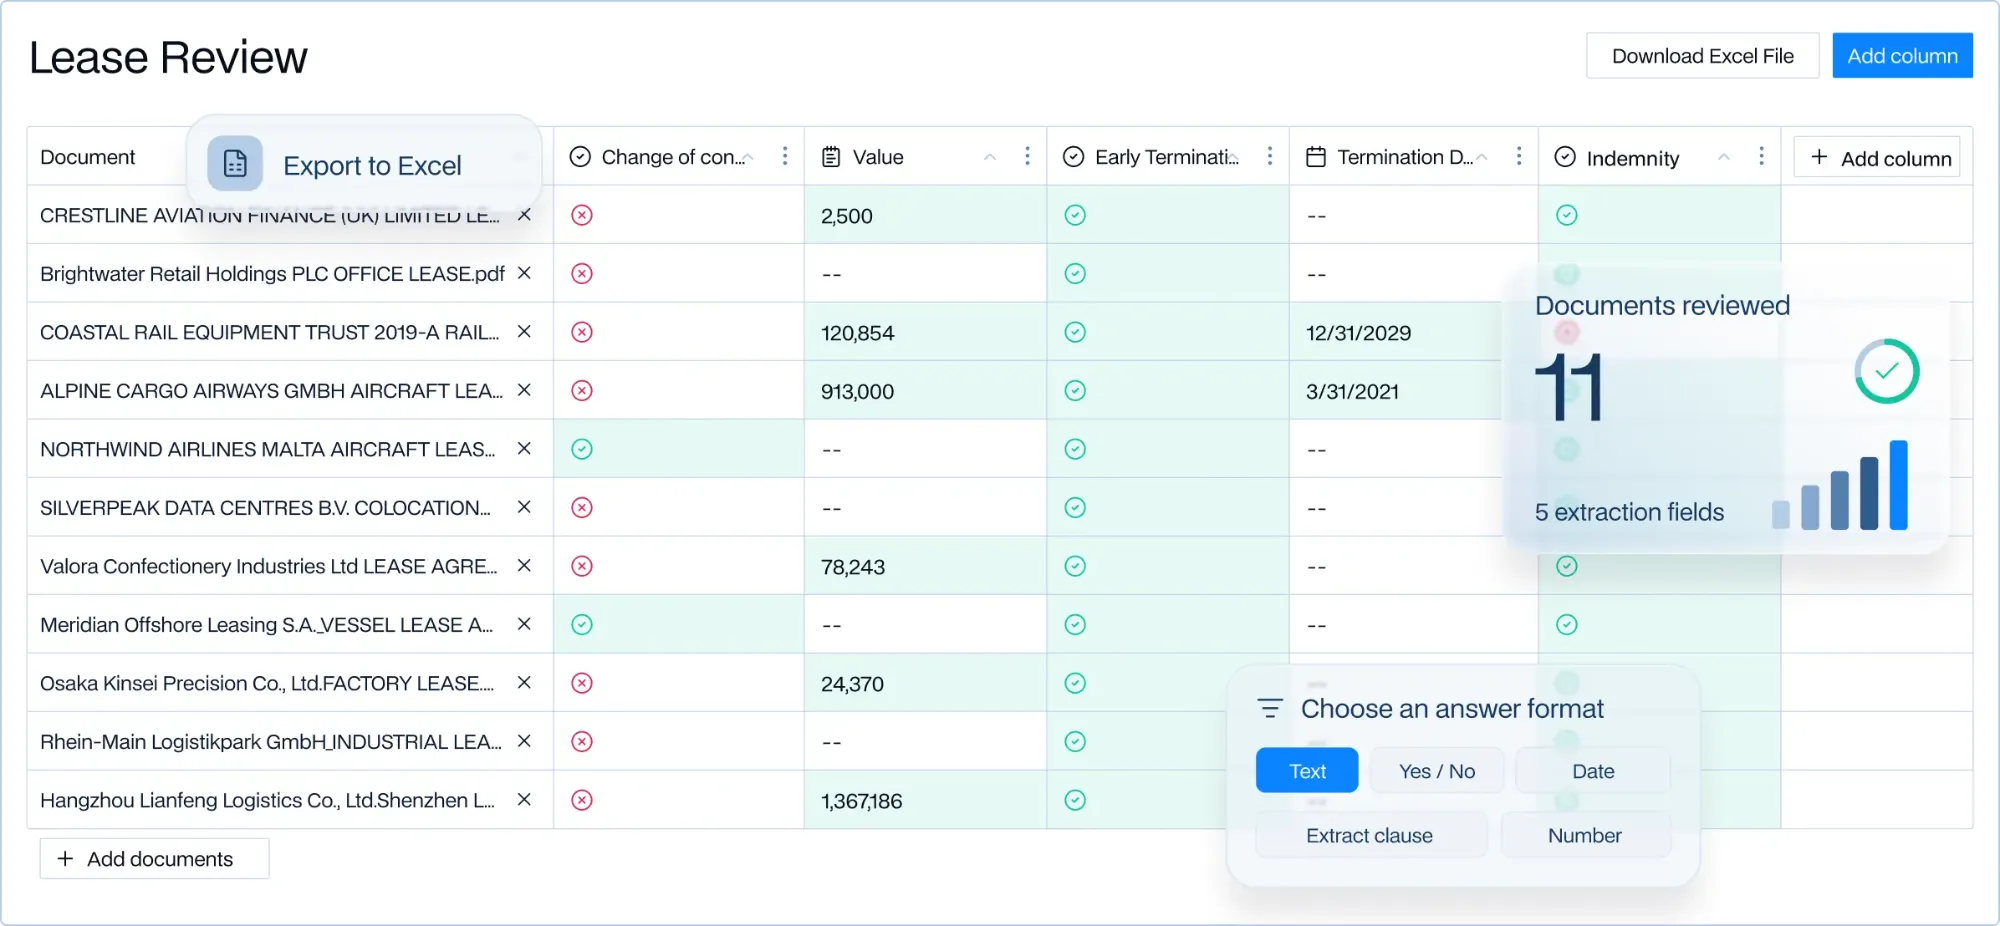
Task: Select the Yes / No answer format
Action: pyautogui.click(x=1437, y=770)
